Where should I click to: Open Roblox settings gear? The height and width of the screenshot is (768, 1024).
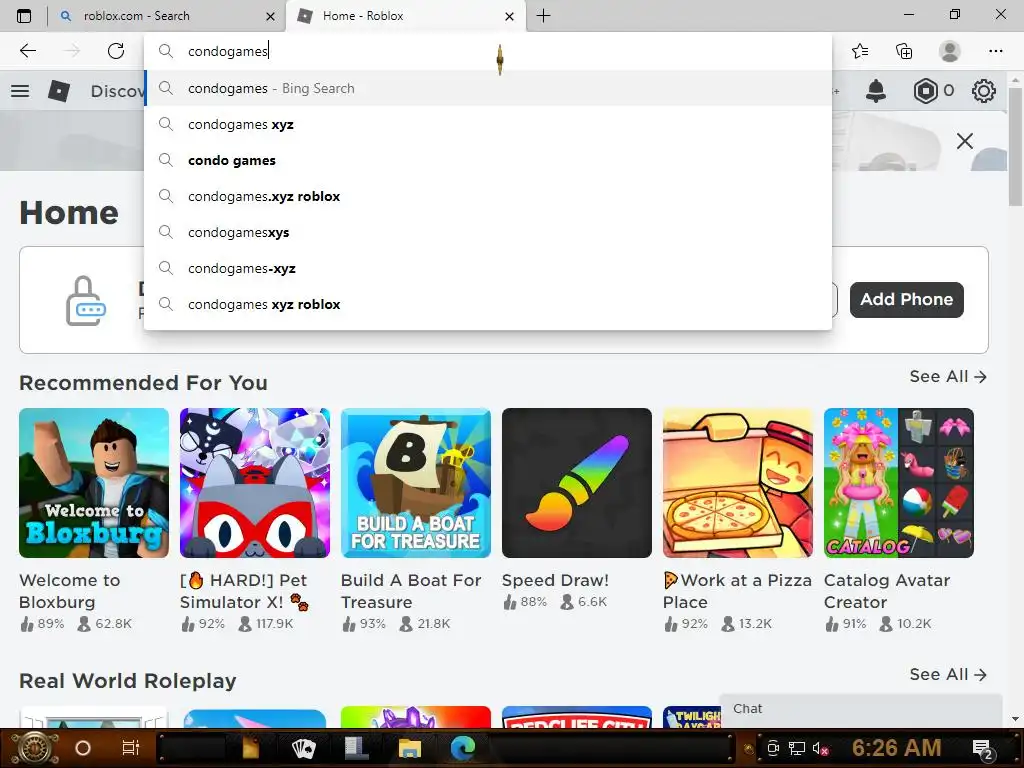984,91
